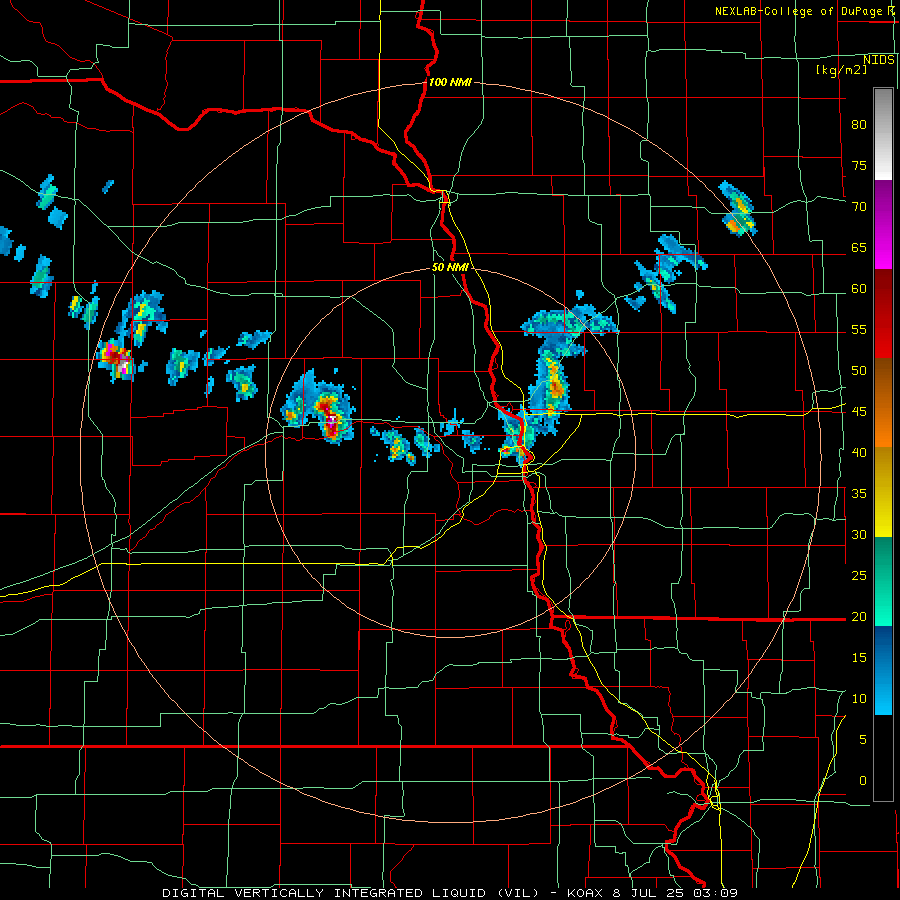
Task: Select the 70 value on the VIL scale
Action: coord(859,207)
